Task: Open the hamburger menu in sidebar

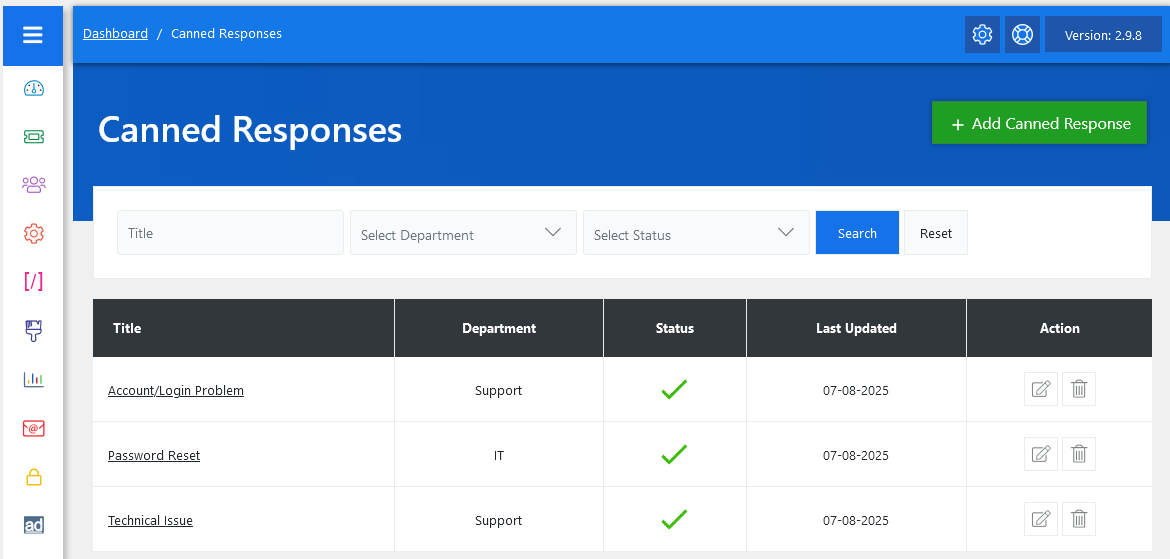Action: pos(33,36)
